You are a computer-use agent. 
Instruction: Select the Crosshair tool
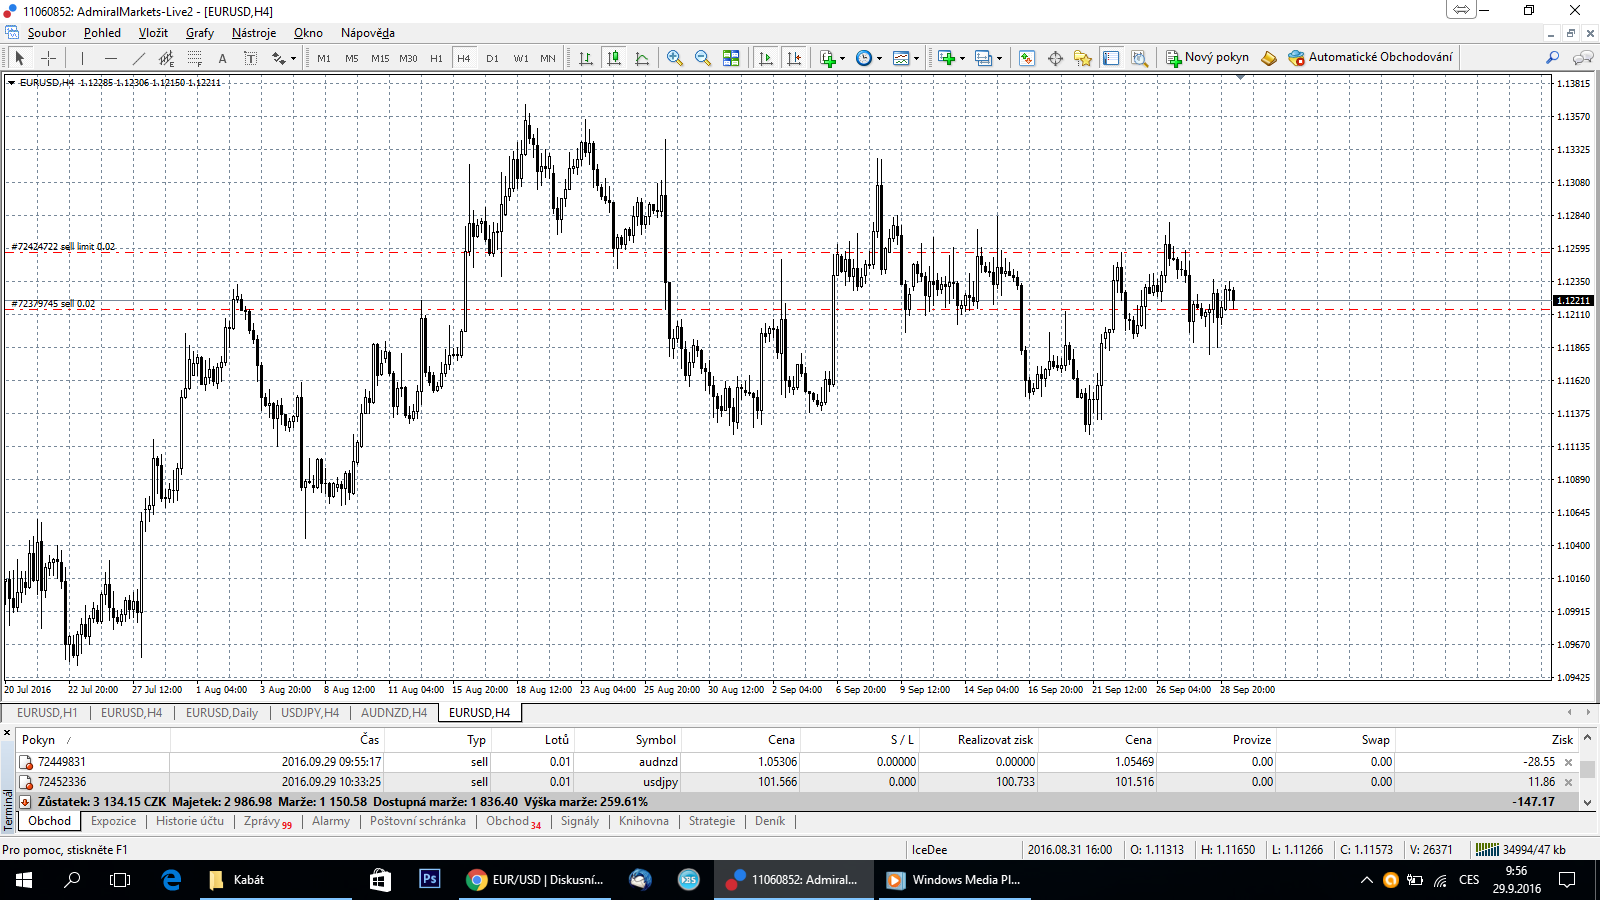pyautogui.click(x=48, y=58)
